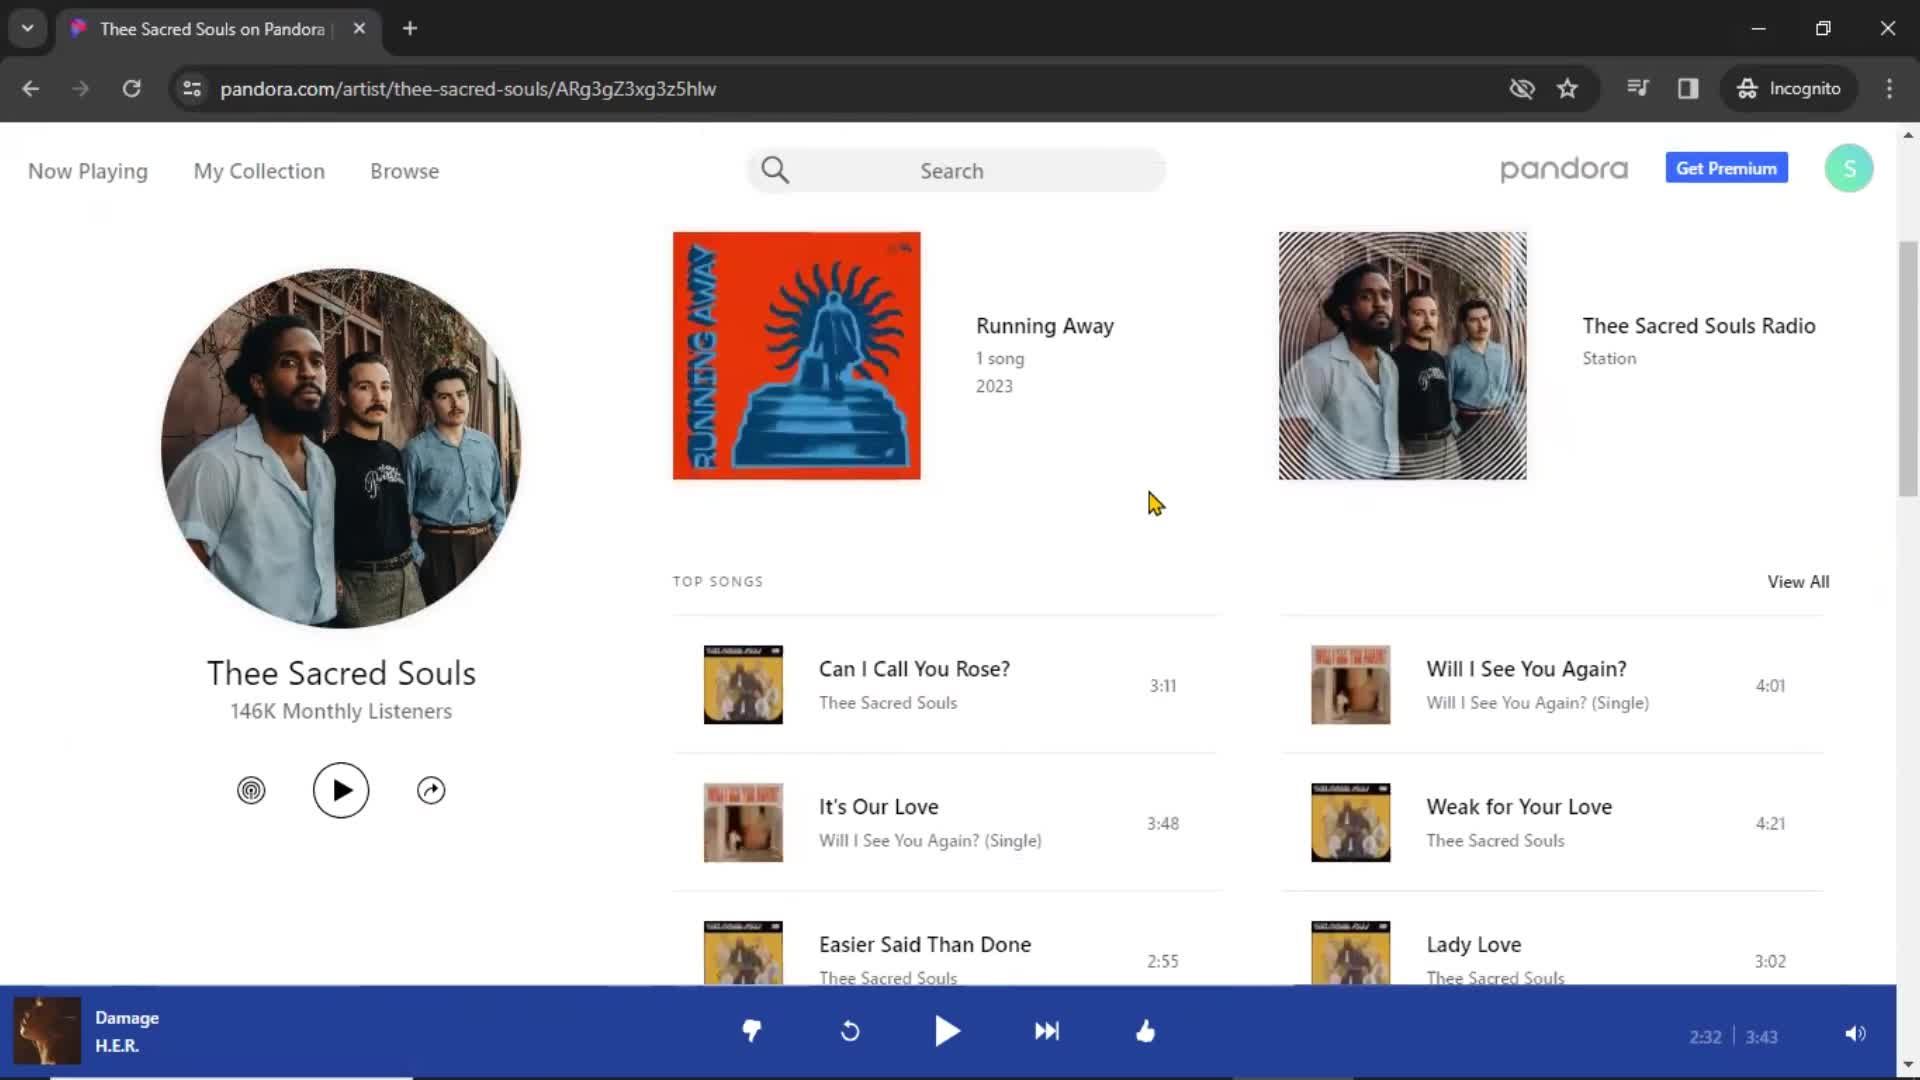Click the Play button for Thee Sacred Souls
Viewport: 1920px width, 1080px height.
pos(340,790)
